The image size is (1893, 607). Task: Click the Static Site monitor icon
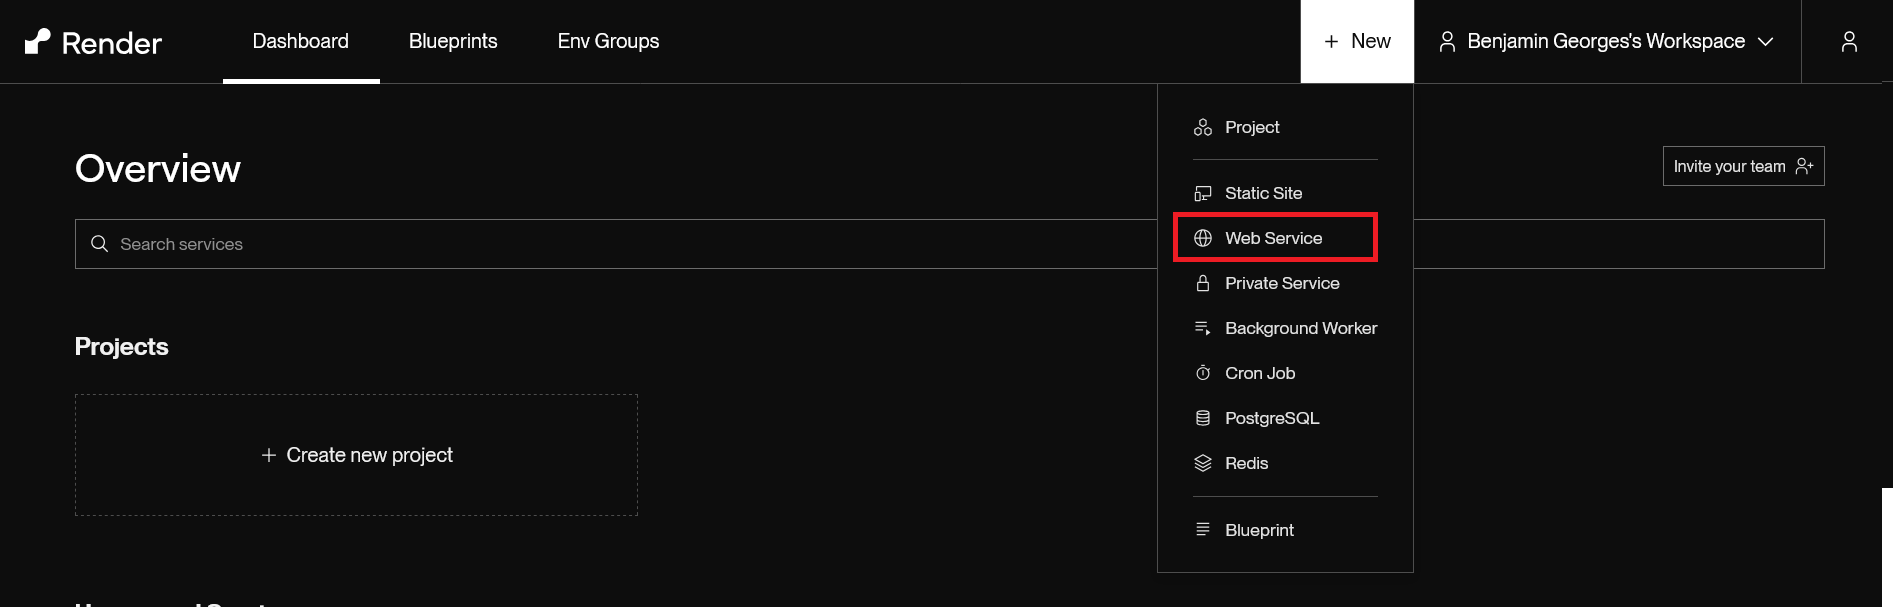coord(1203,193)
